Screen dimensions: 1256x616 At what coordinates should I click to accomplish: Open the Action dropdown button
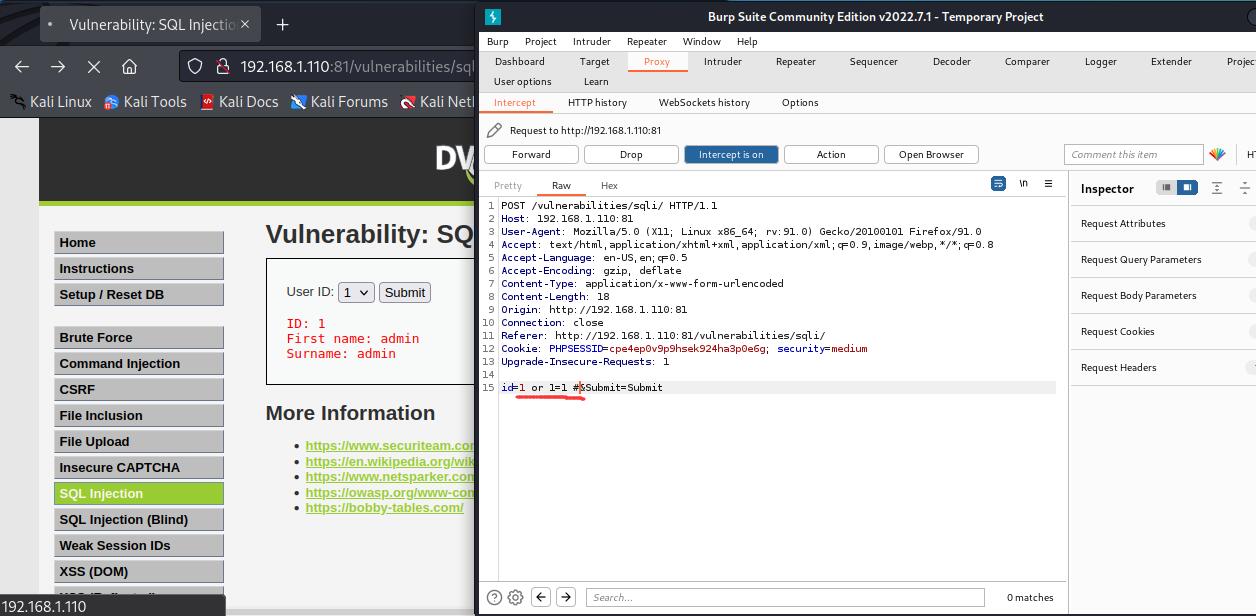(x=831, y=154)
